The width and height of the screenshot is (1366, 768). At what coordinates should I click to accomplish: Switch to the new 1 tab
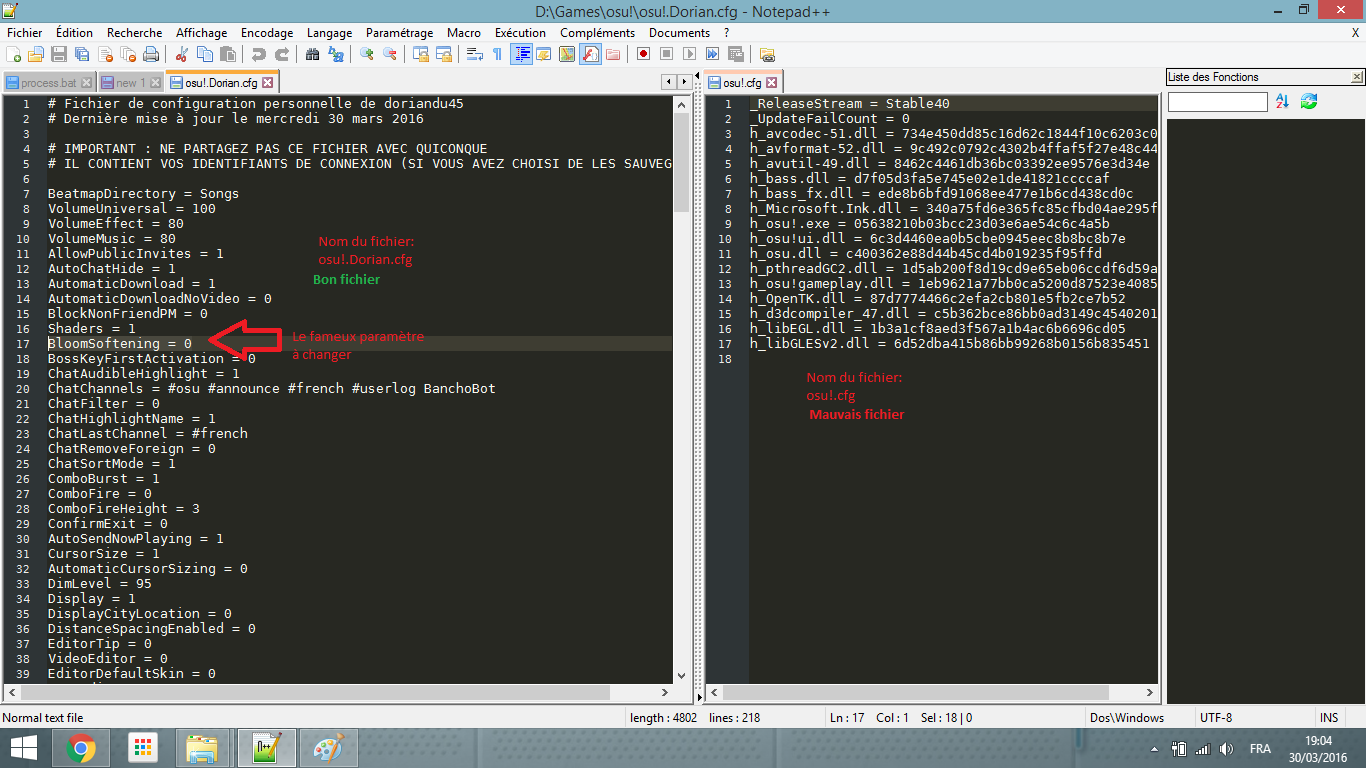130,83
